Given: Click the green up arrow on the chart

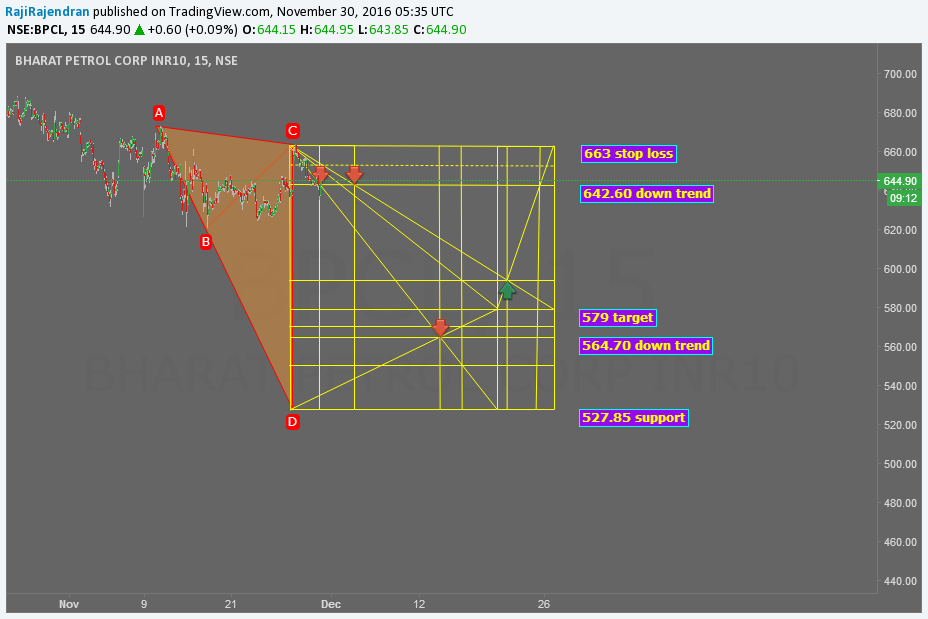Looking at the screenshot, I should click(x=507, y=290).
